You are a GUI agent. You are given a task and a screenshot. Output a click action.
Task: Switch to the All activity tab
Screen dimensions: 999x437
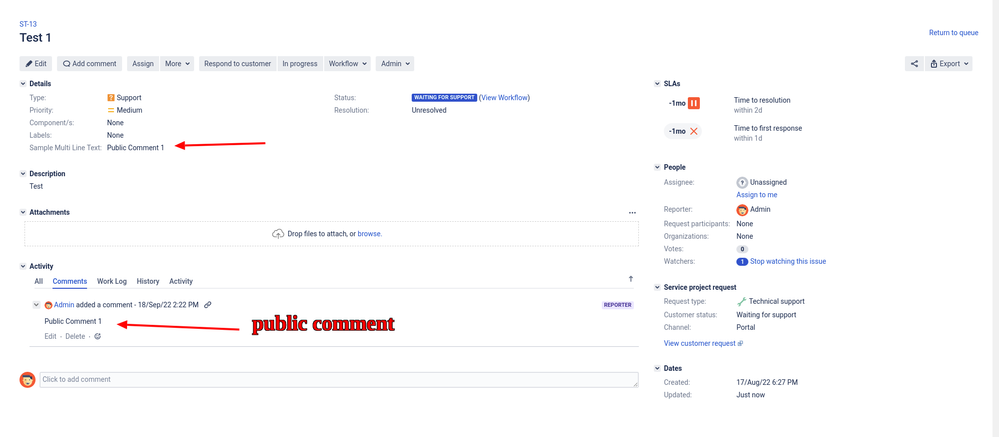point(39,281)
